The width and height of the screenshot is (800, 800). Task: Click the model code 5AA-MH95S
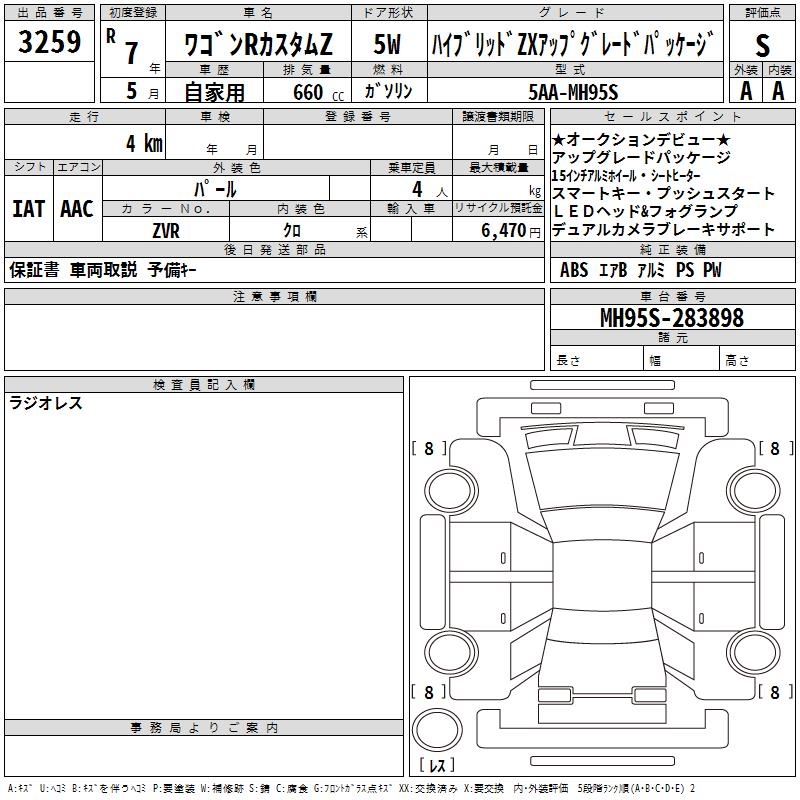(x=574, y=92)
